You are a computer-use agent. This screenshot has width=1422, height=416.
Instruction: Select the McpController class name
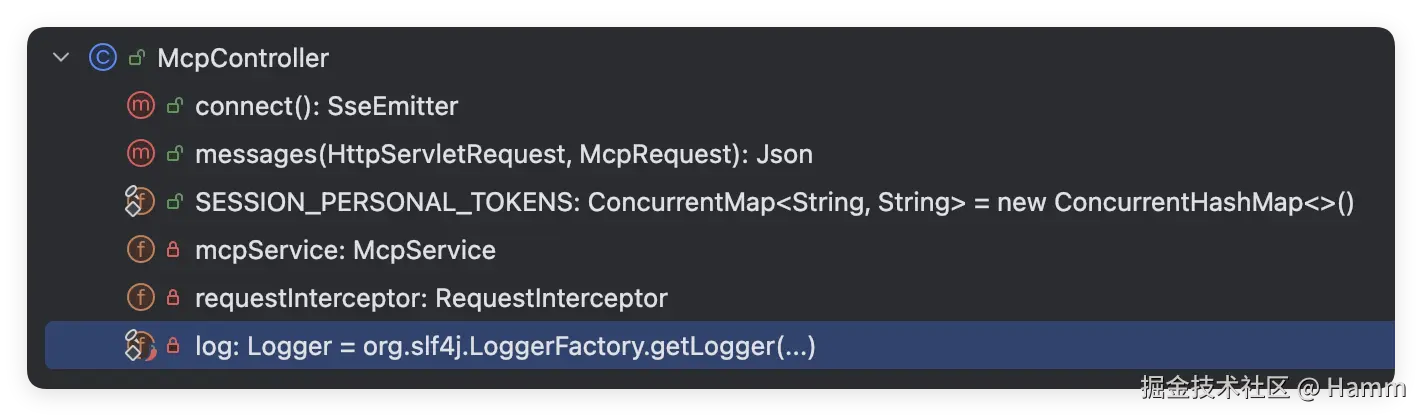243,58
